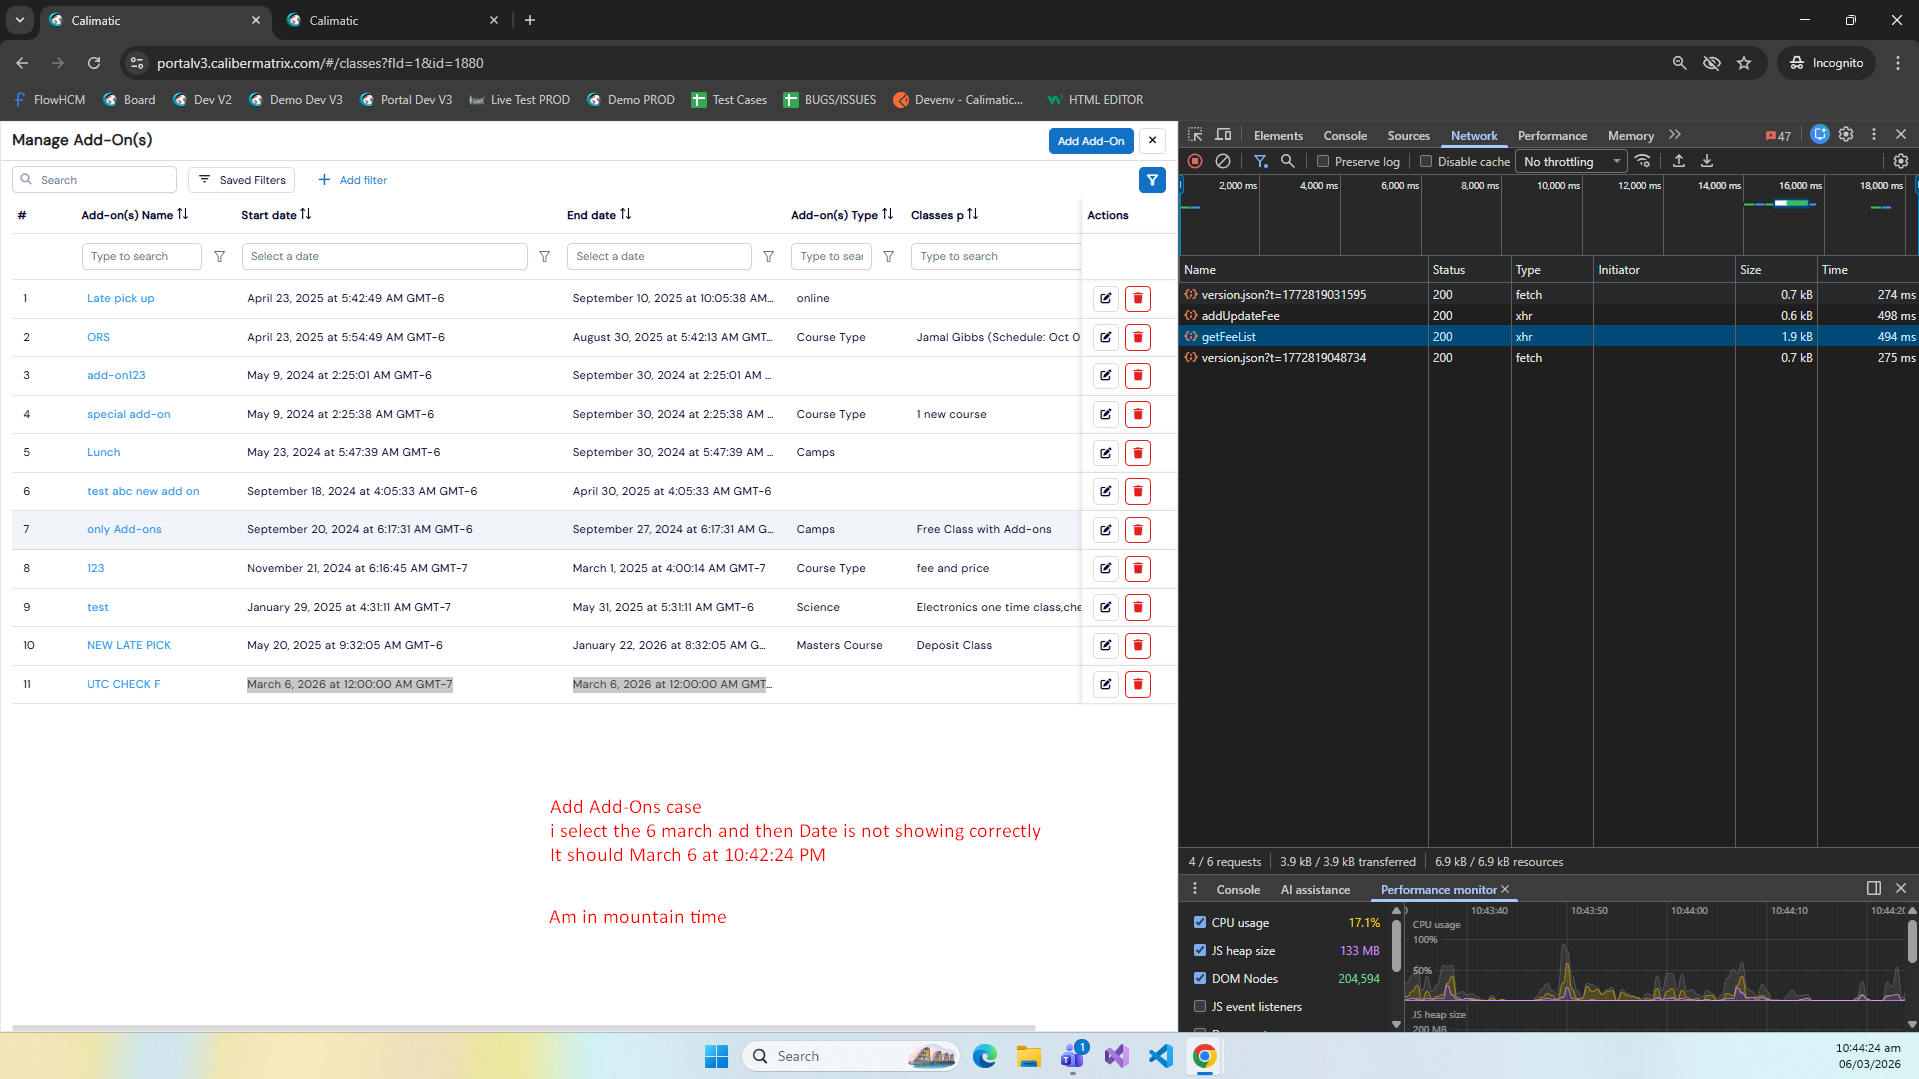Image resolution: width=1919 pixels, height=1079 pixels.
Task: Open DevTools settings gear
Action: (x=1846, y=135)
